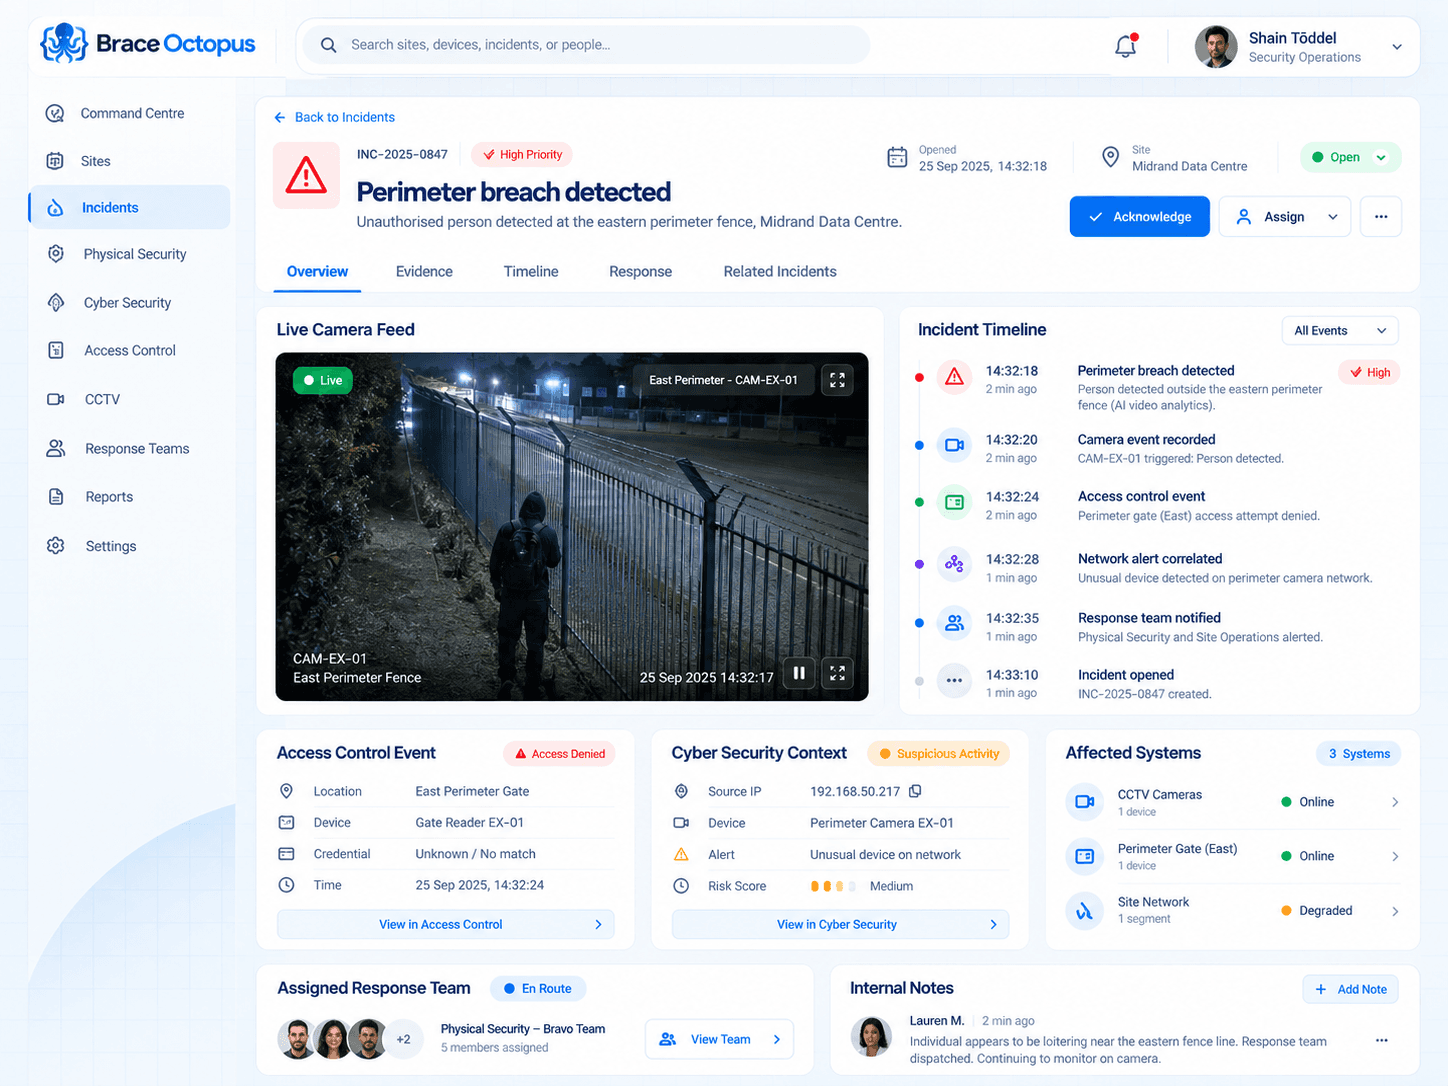Click the Settings gear icon
This screenshot has width=1448, height=1086.
[x=56, y=546]
